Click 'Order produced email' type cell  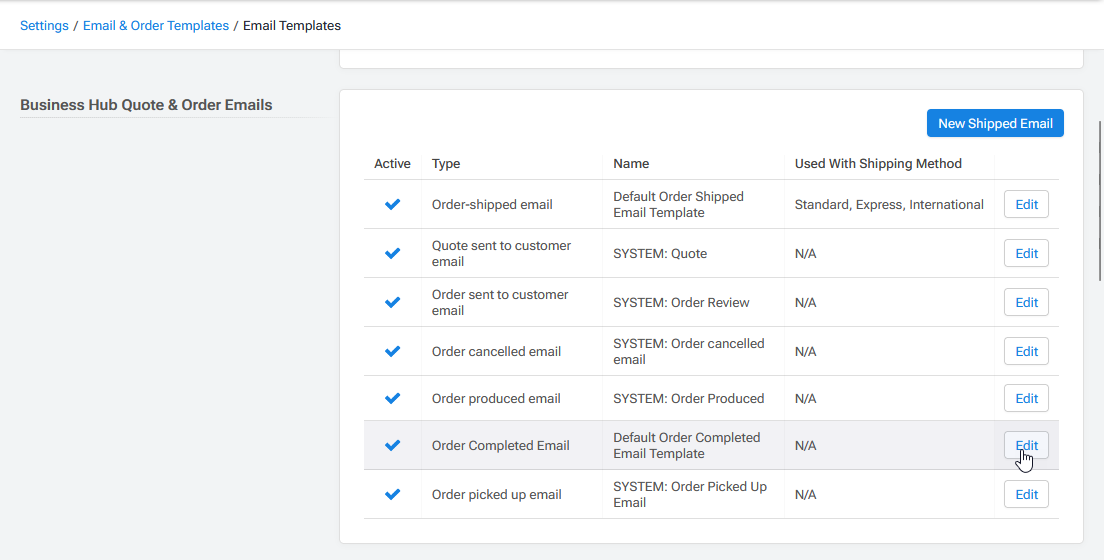pyautogui.click(x=512, y=399)
